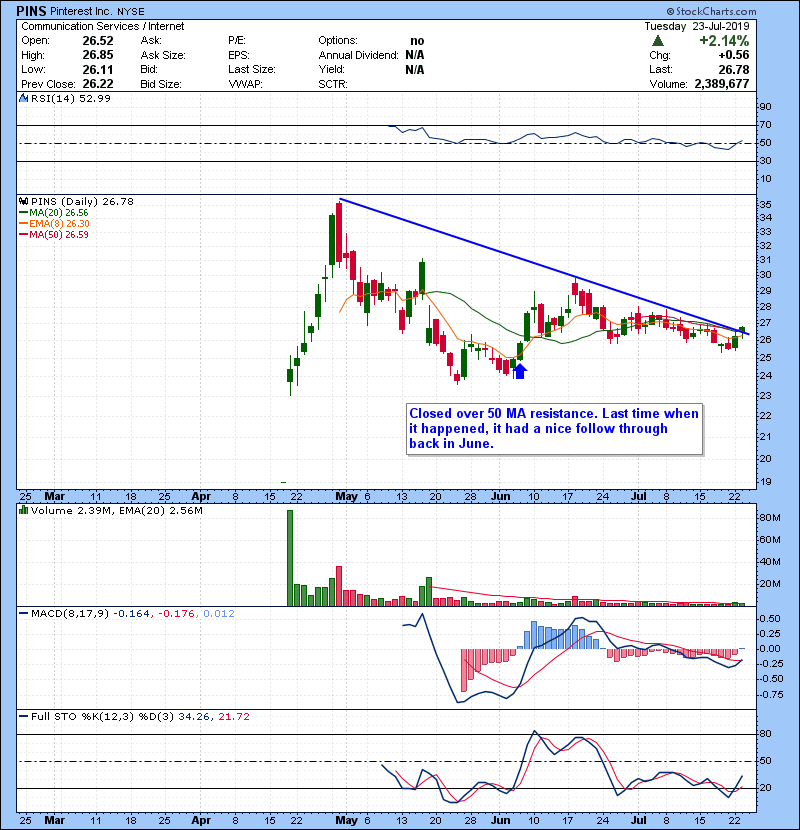800x830 pixels.
Task: Click the 'RSI(14) 52.99' panel label
Action: [x=71, y=98]
